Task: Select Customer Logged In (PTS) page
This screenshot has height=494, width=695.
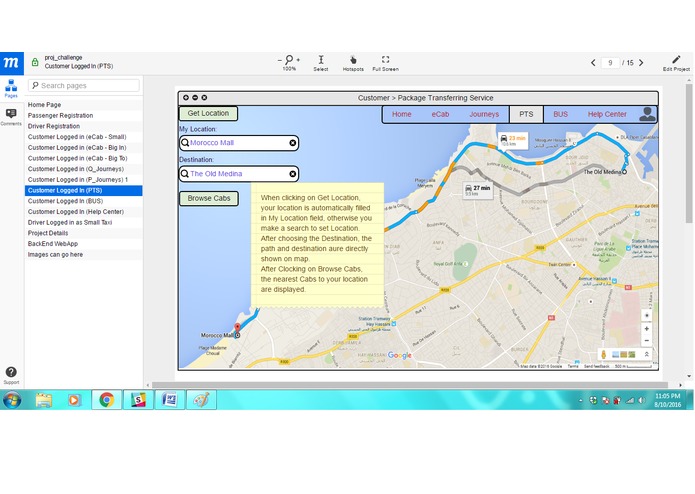Action: point(83,191)
